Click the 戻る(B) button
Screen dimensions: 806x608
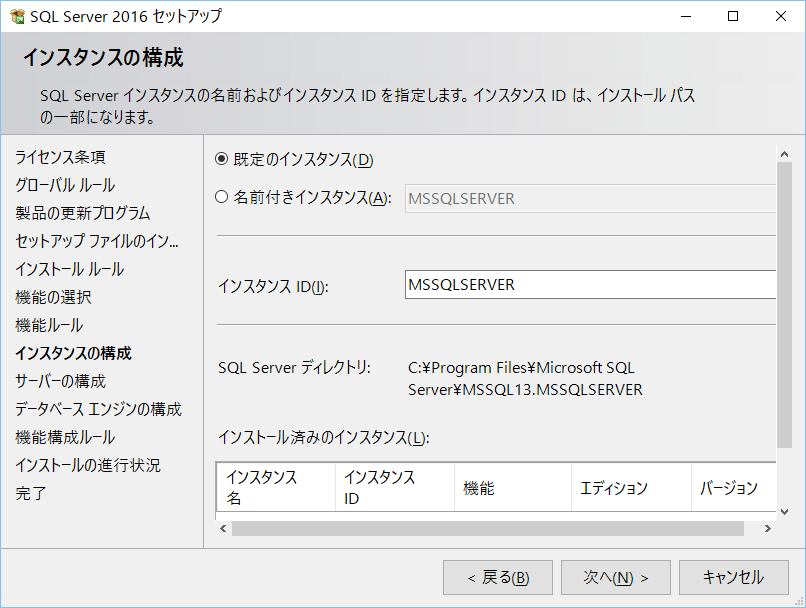tap(498, 577)
